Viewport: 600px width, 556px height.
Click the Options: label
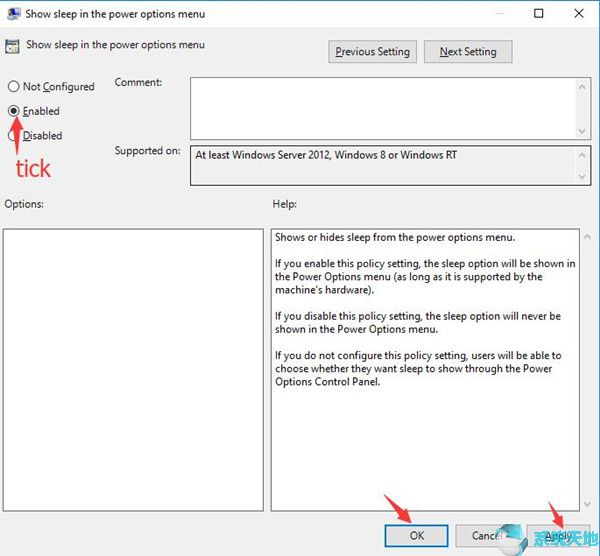pos(24,204)
